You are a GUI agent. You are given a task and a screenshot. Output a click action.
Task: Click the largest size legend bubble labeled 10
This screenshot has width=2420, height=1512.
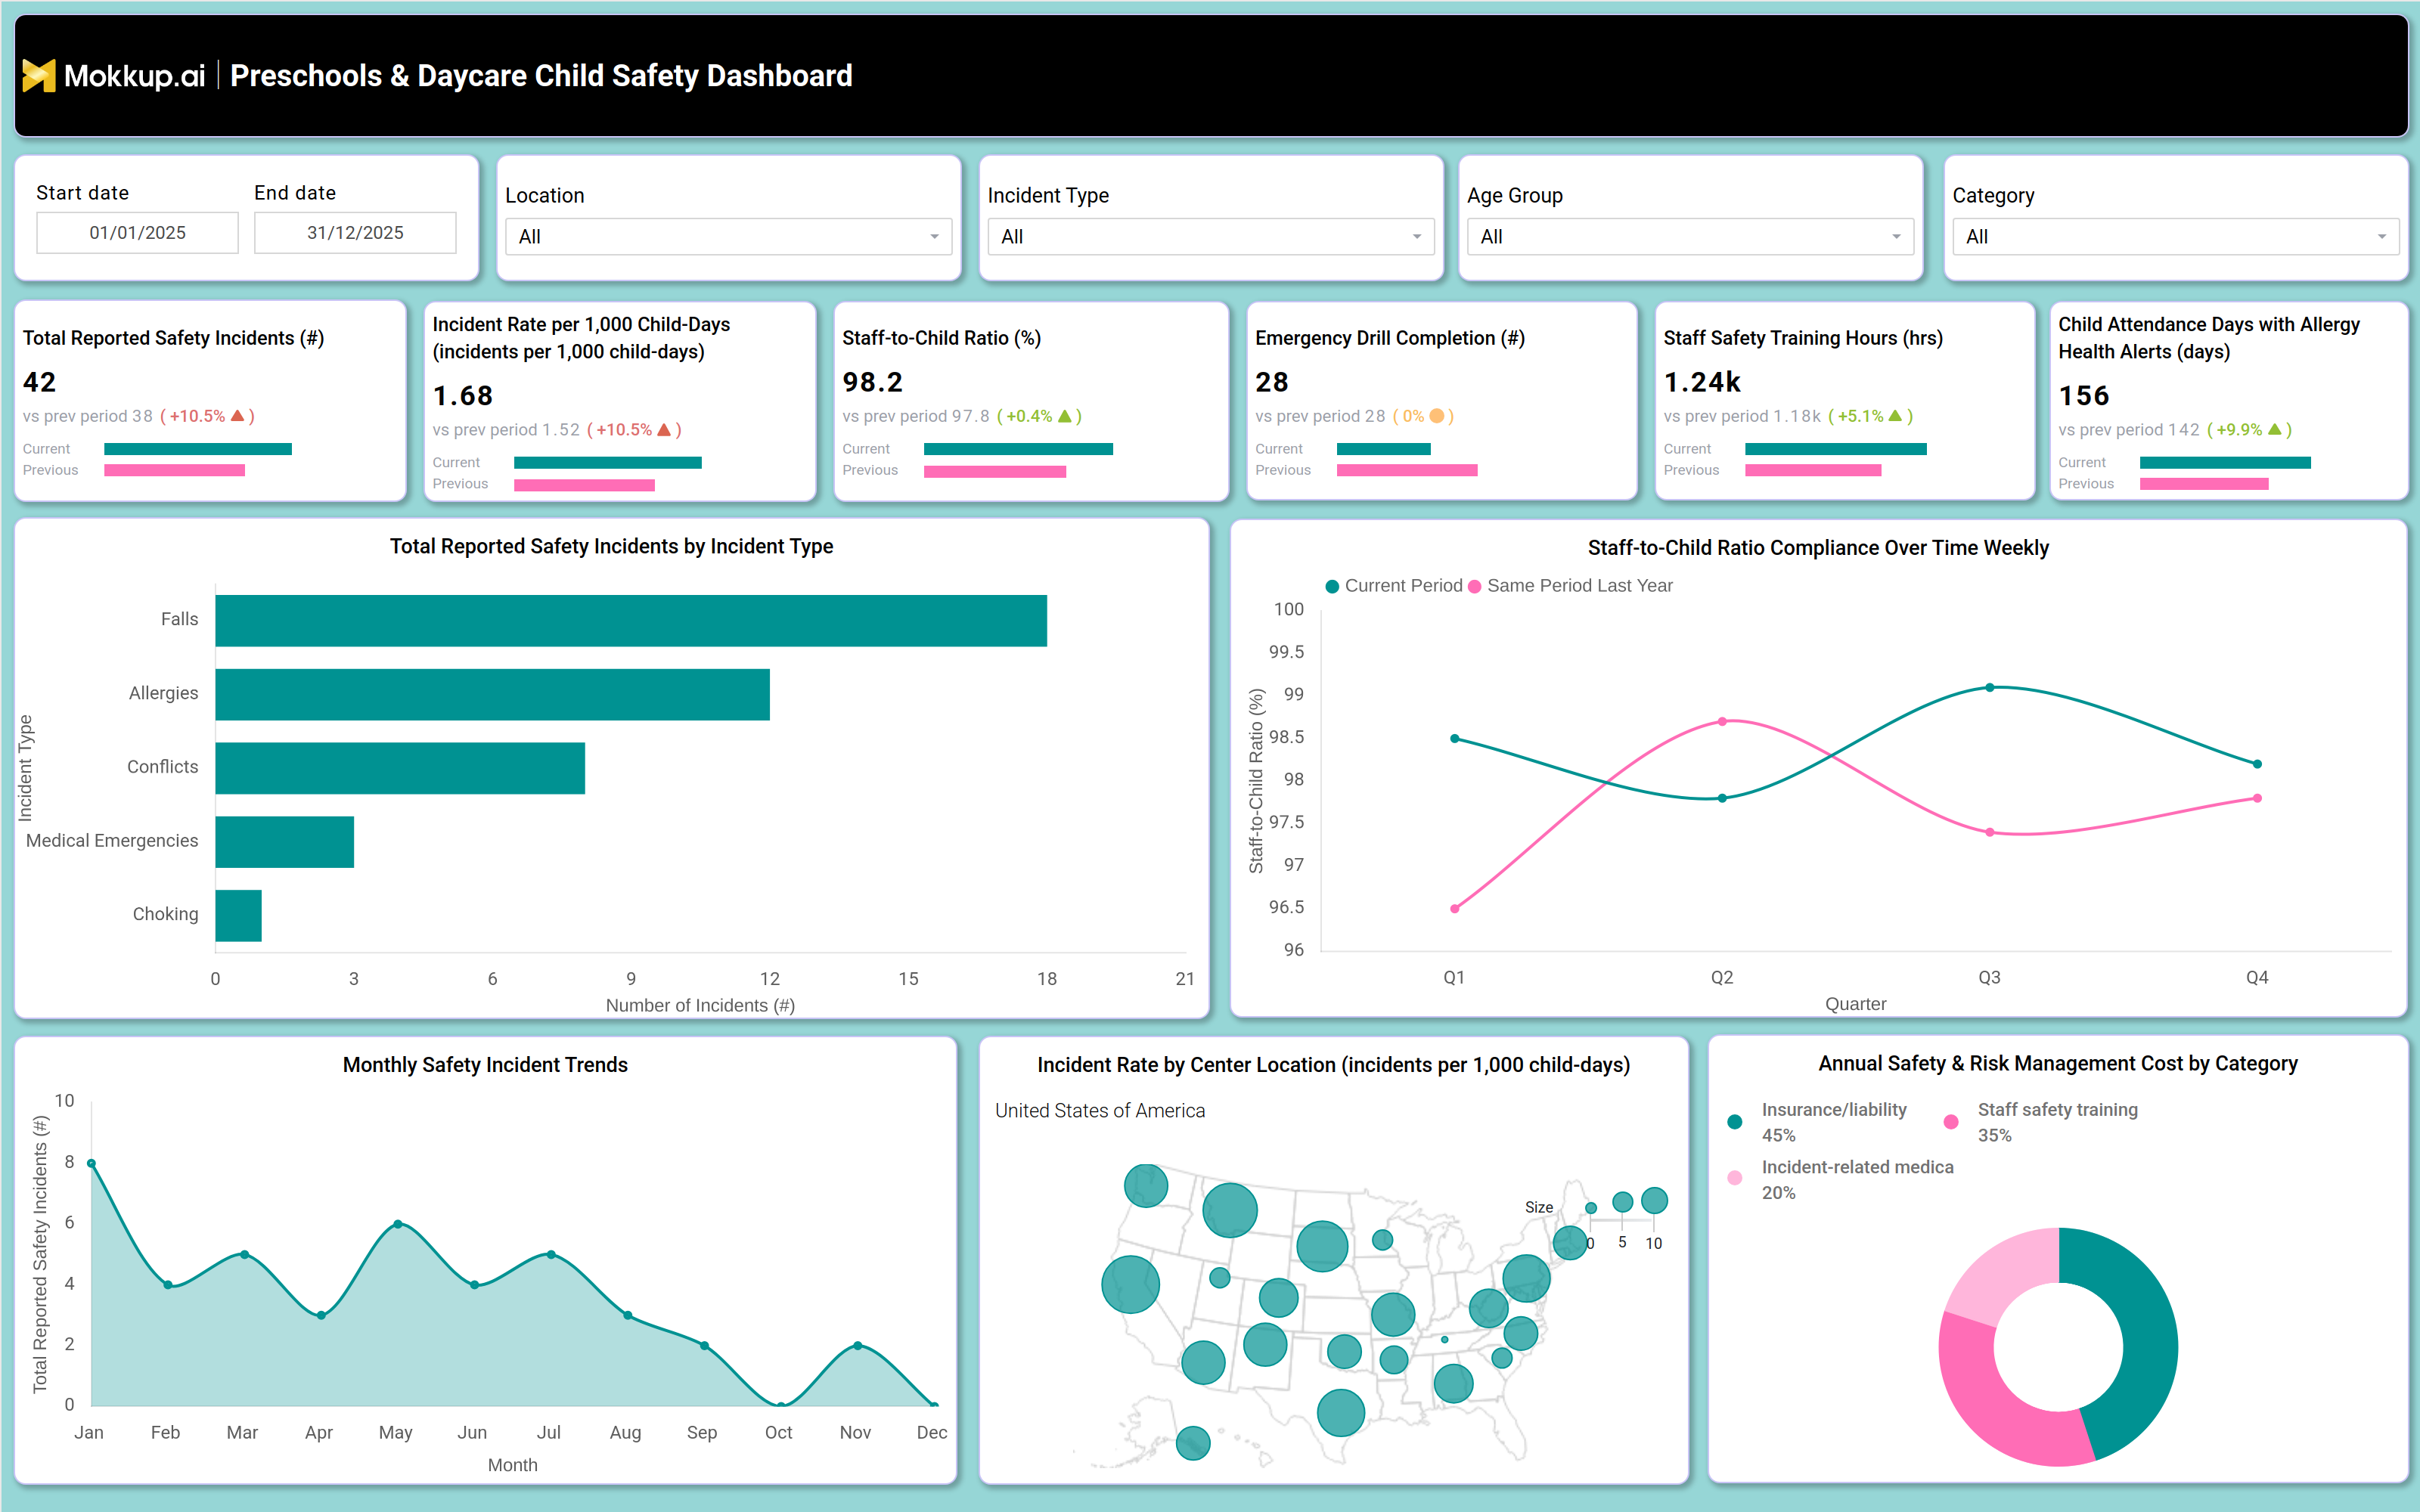click(1655, 1200)
